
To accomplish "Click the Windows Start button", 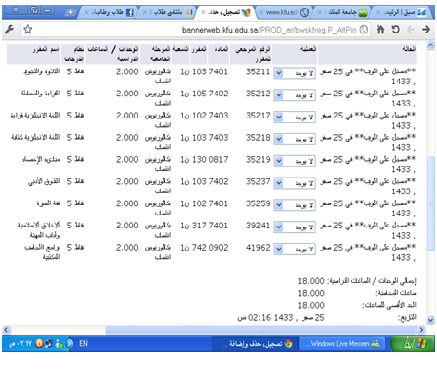I will click(413, 344).
